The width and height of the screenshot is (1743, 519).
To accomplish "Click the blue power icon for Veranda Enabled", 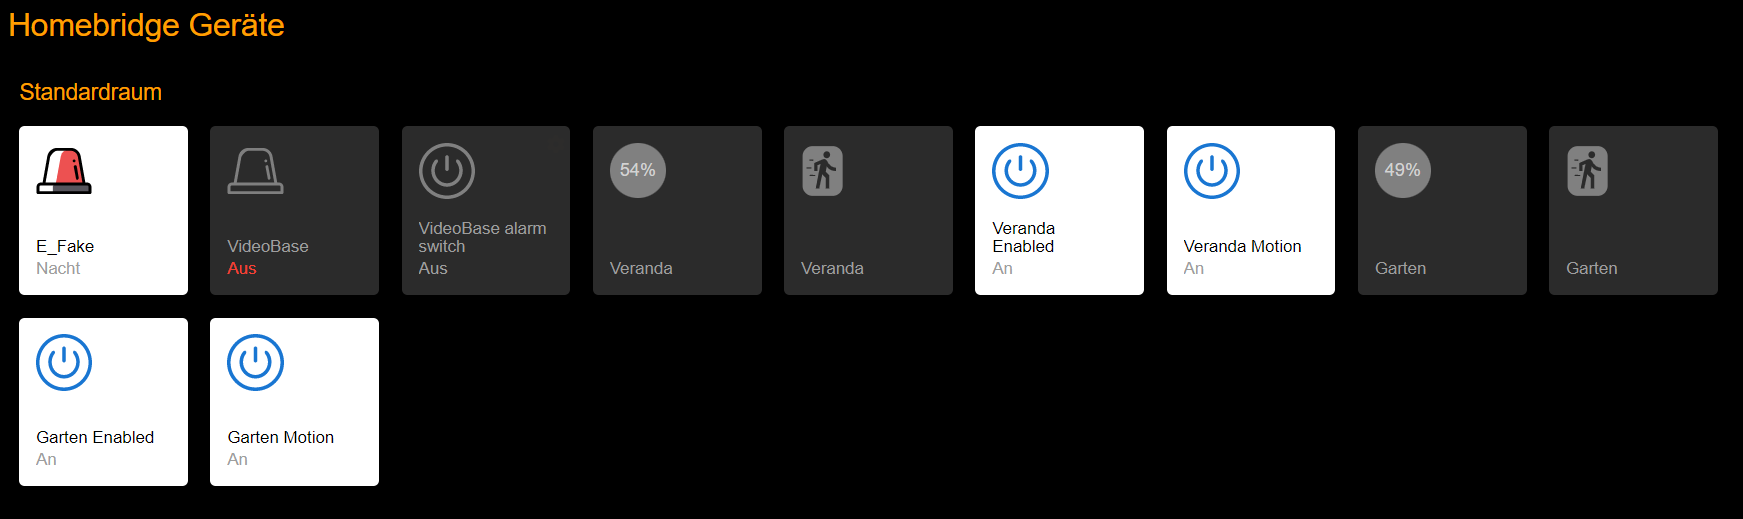I will tap(1020, 171).
